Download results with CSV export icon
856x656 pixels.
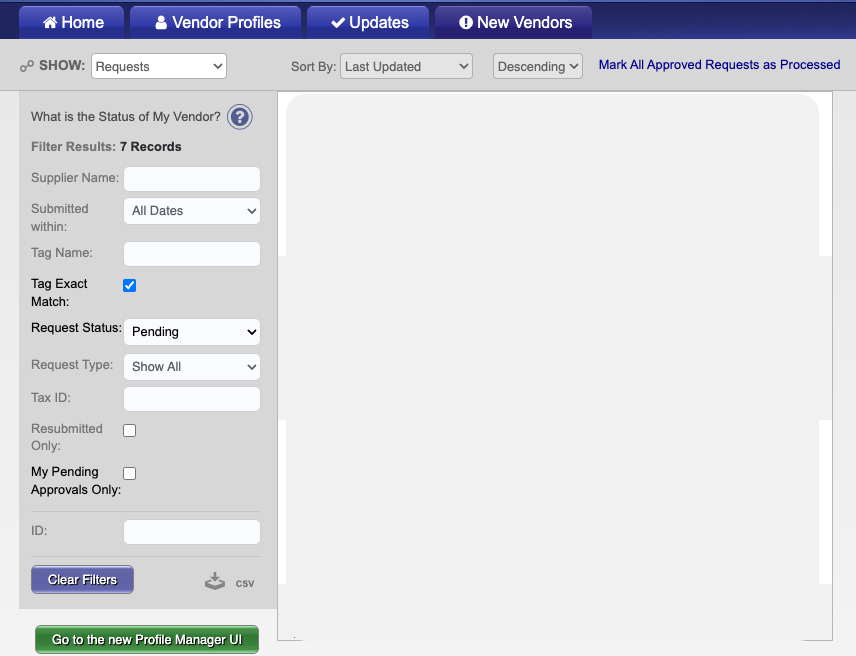pyautogui.click(x=215, y=581)
